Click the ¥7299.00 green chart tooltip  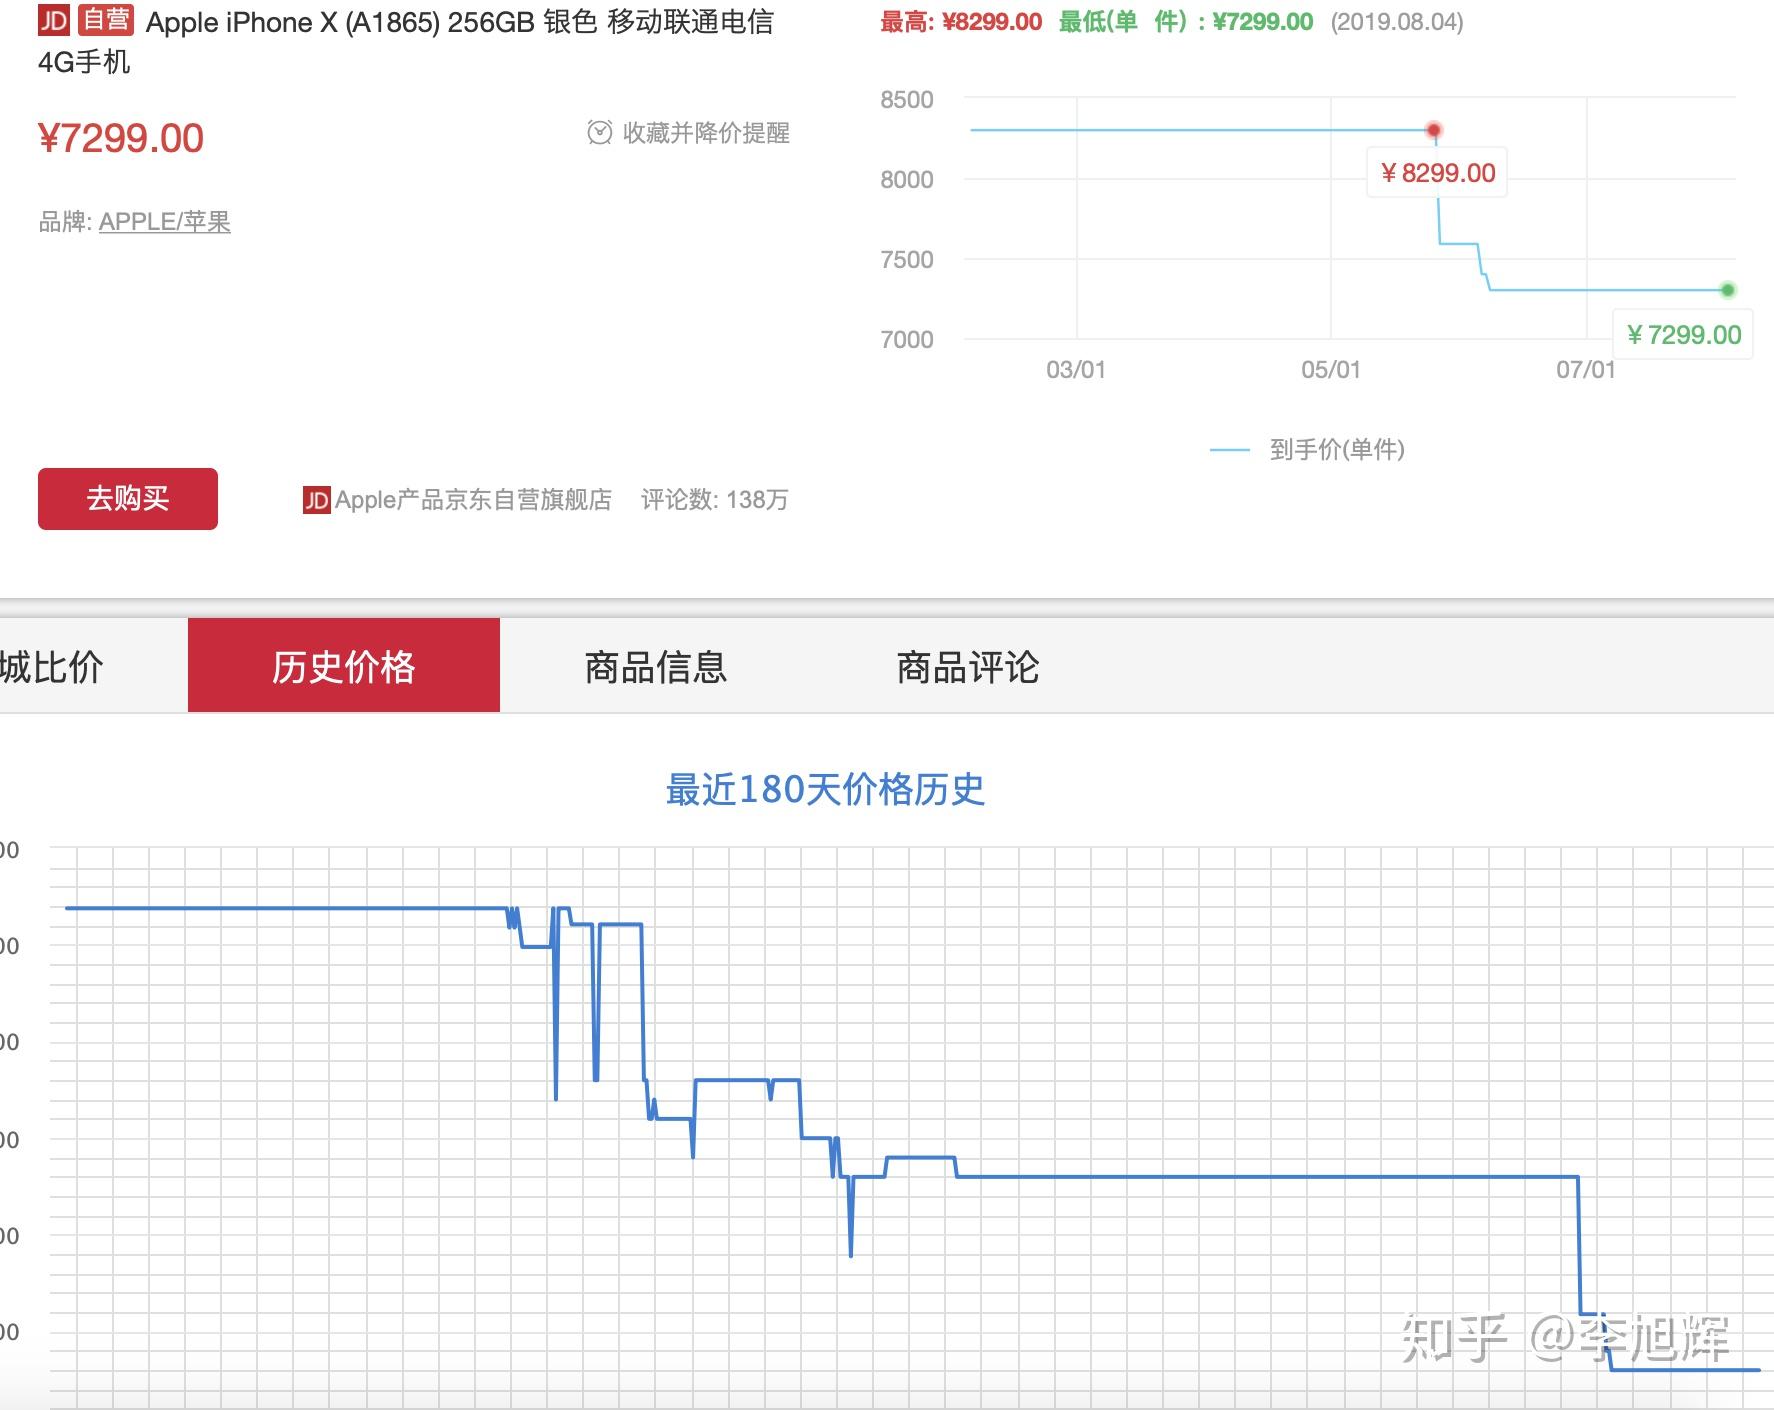tap(1684, 335)
